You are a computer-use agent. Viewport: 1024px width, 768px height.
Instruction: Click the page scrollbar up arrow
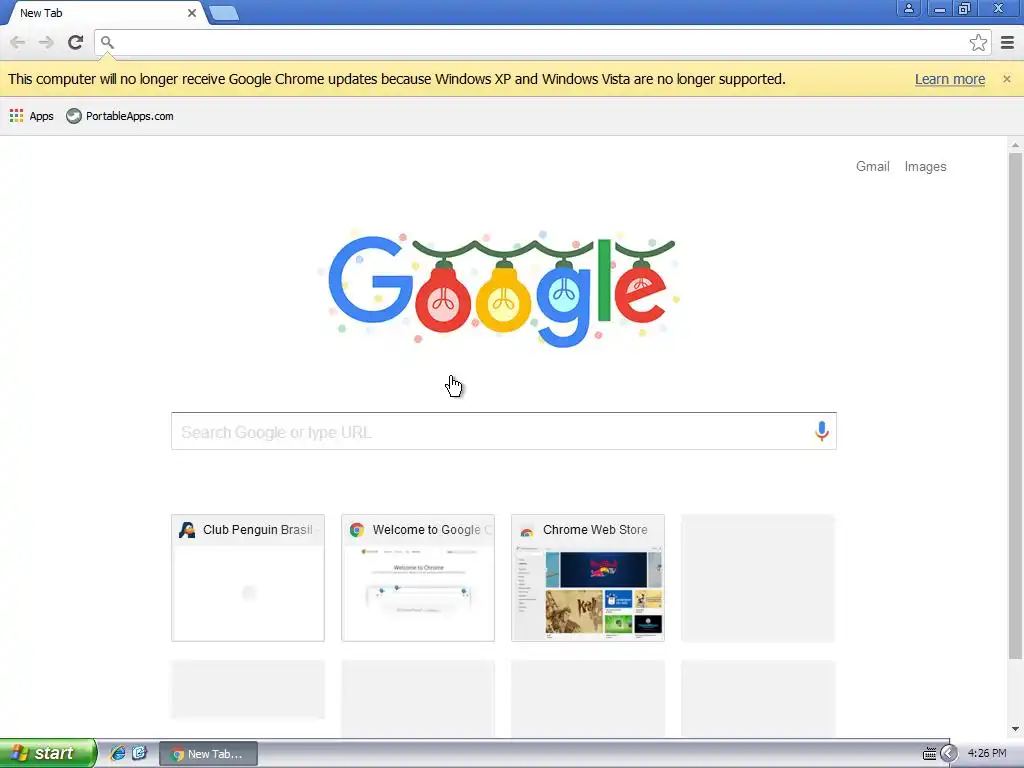(x=1015, y=145)
